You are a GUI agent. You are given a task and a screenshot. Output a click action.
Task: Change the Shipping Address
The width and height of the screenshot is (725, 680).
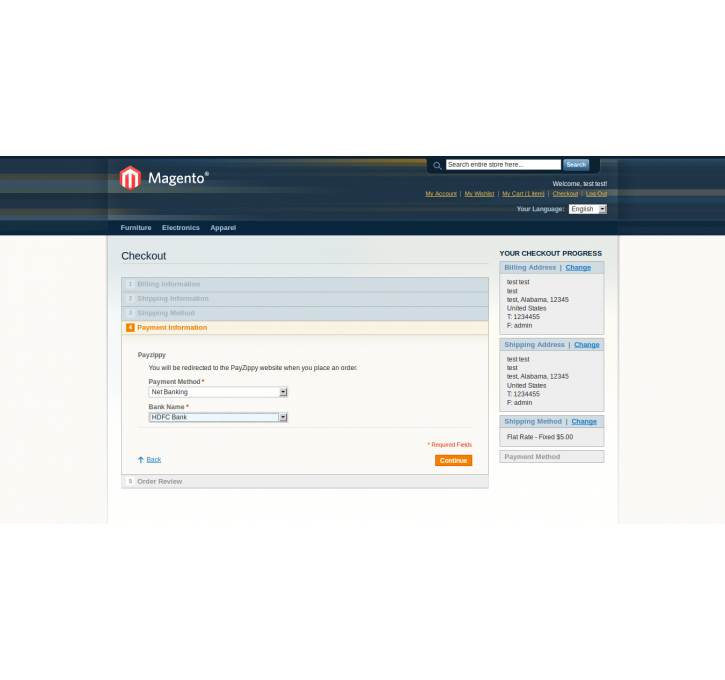click(587, 345)
